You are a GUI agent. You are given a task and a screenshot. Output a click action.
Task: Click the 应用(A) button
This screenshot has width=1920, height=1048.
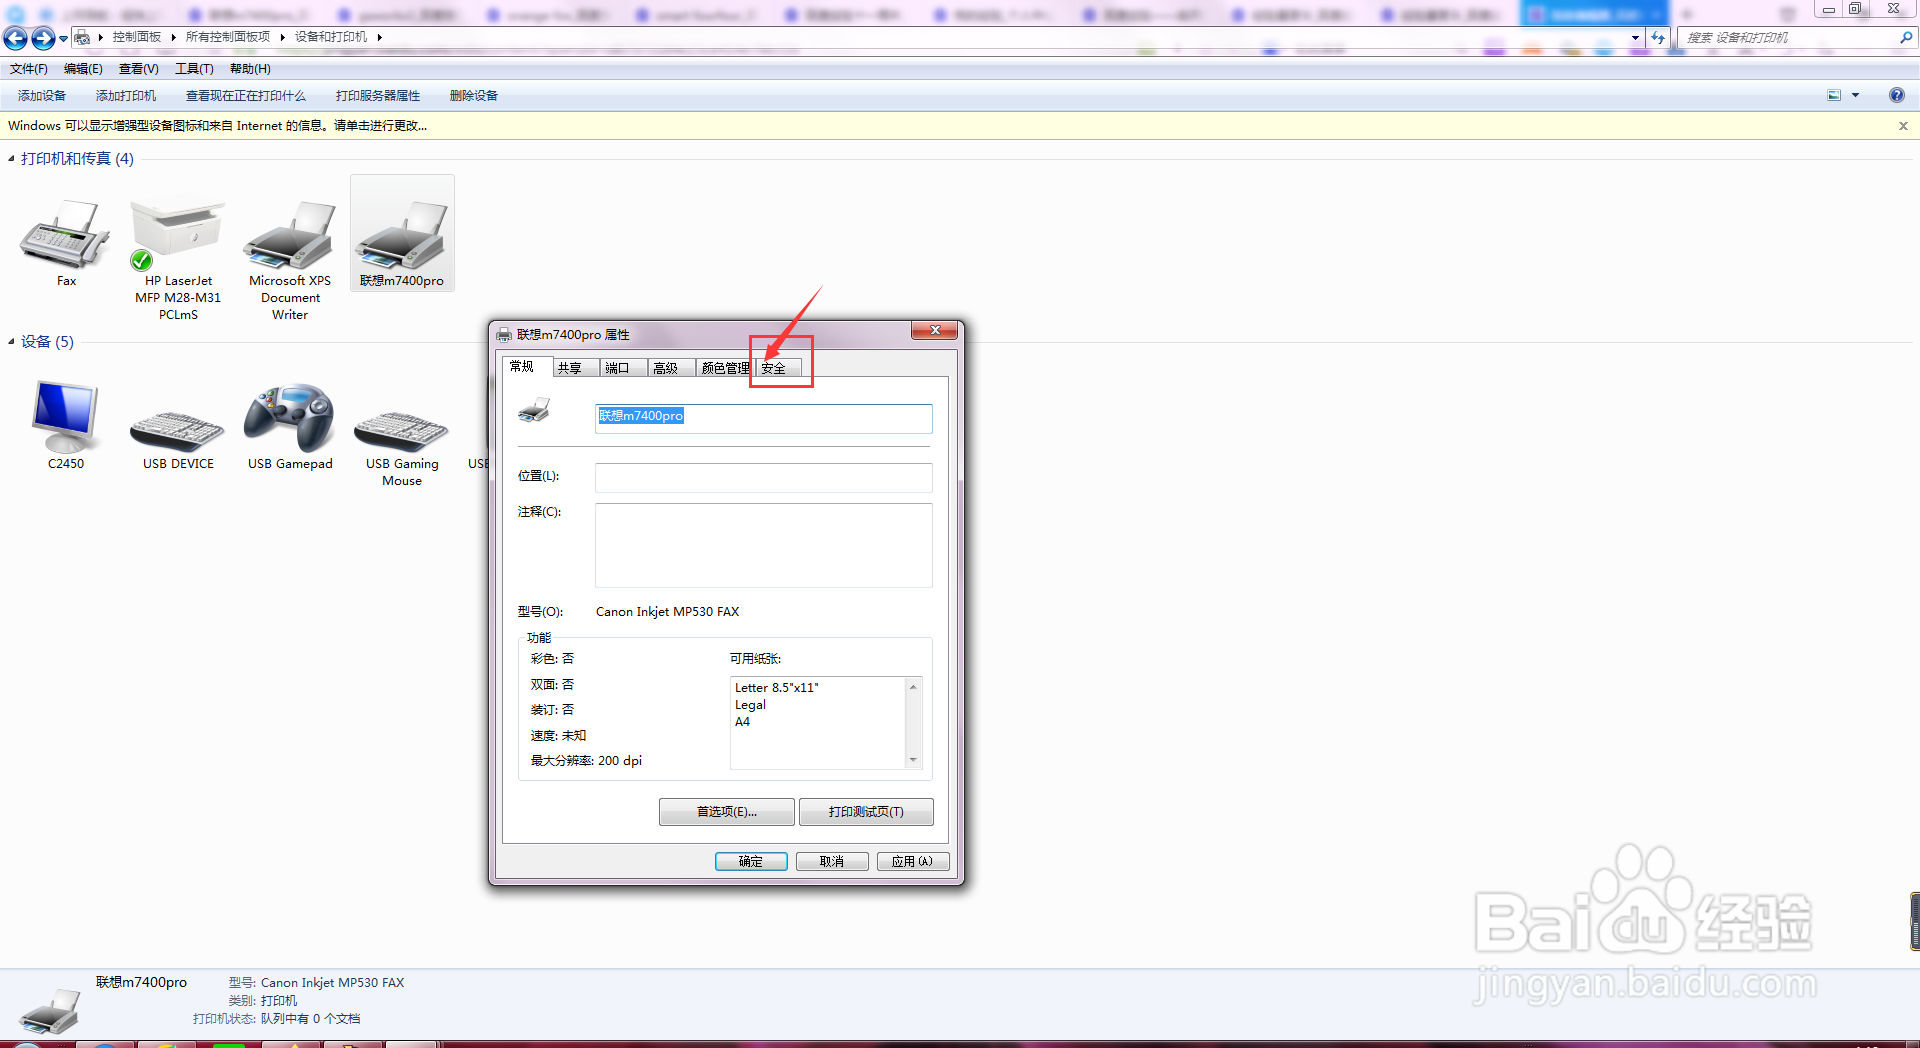tap(913, 862)
